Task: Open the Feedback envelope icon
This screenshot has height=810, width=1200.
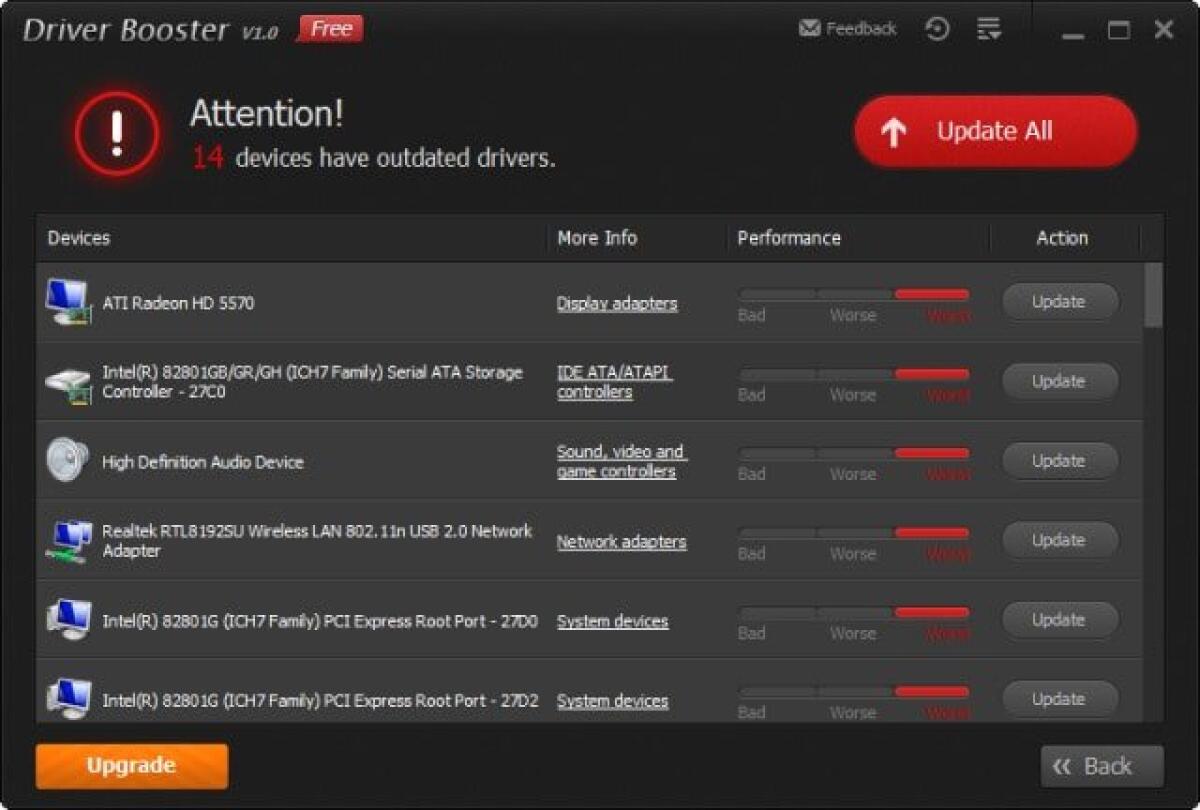Action: coord(806,28)
